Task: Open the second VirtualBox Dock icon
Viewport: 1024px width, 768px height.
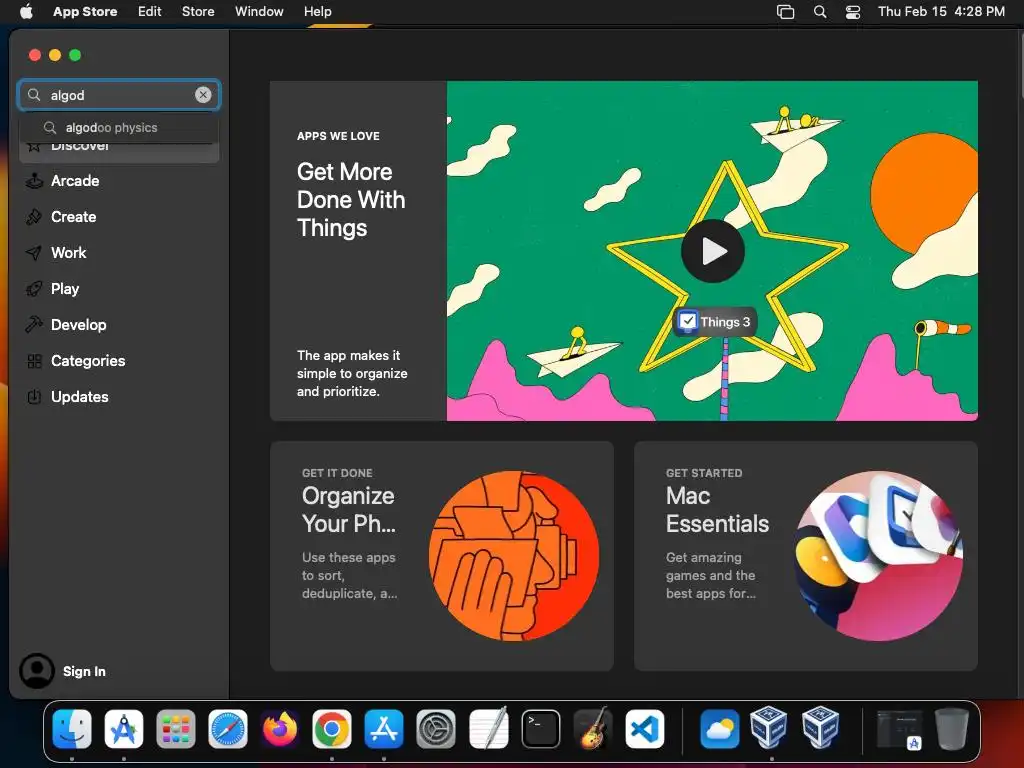Action: 821,727
